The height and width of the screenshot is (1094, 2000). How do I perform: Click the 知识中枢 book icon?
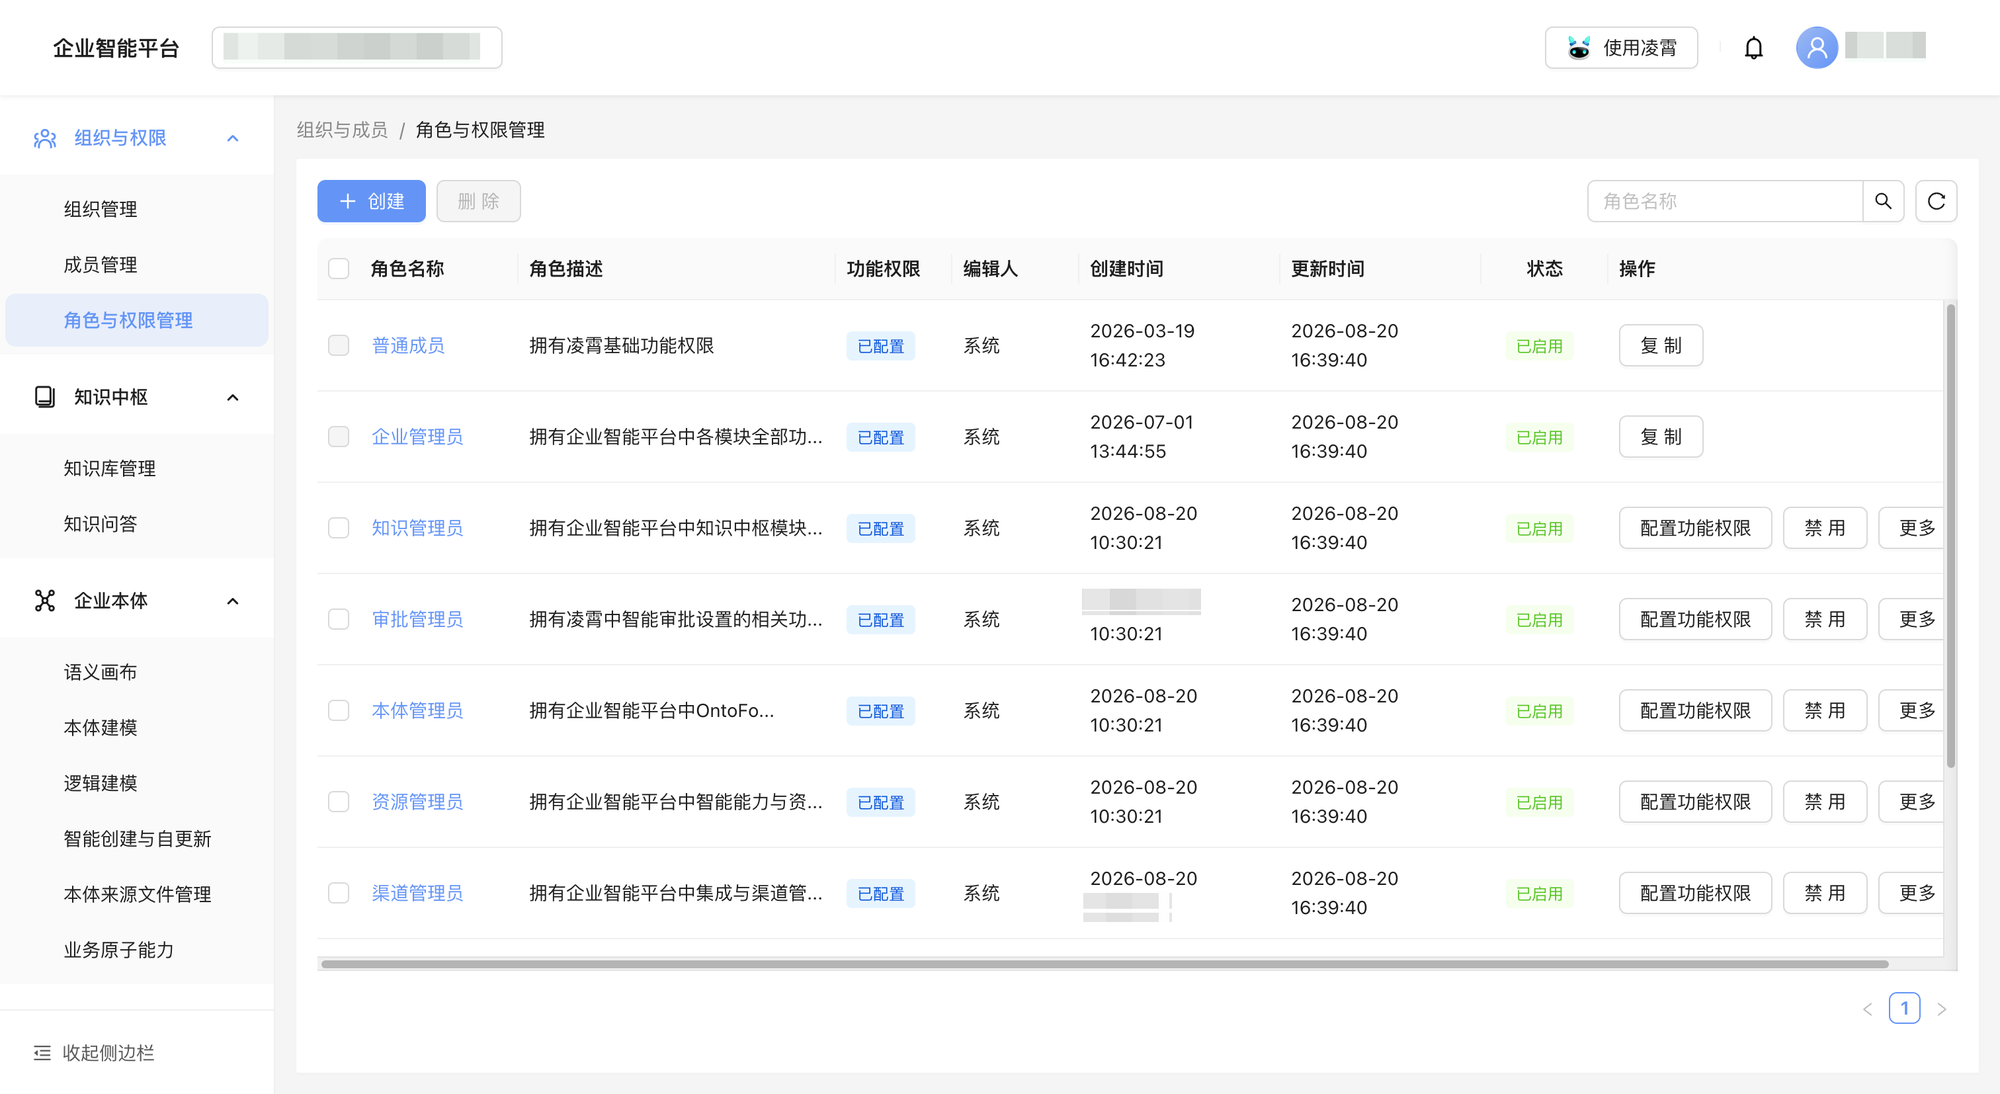(x=45, y=397)
